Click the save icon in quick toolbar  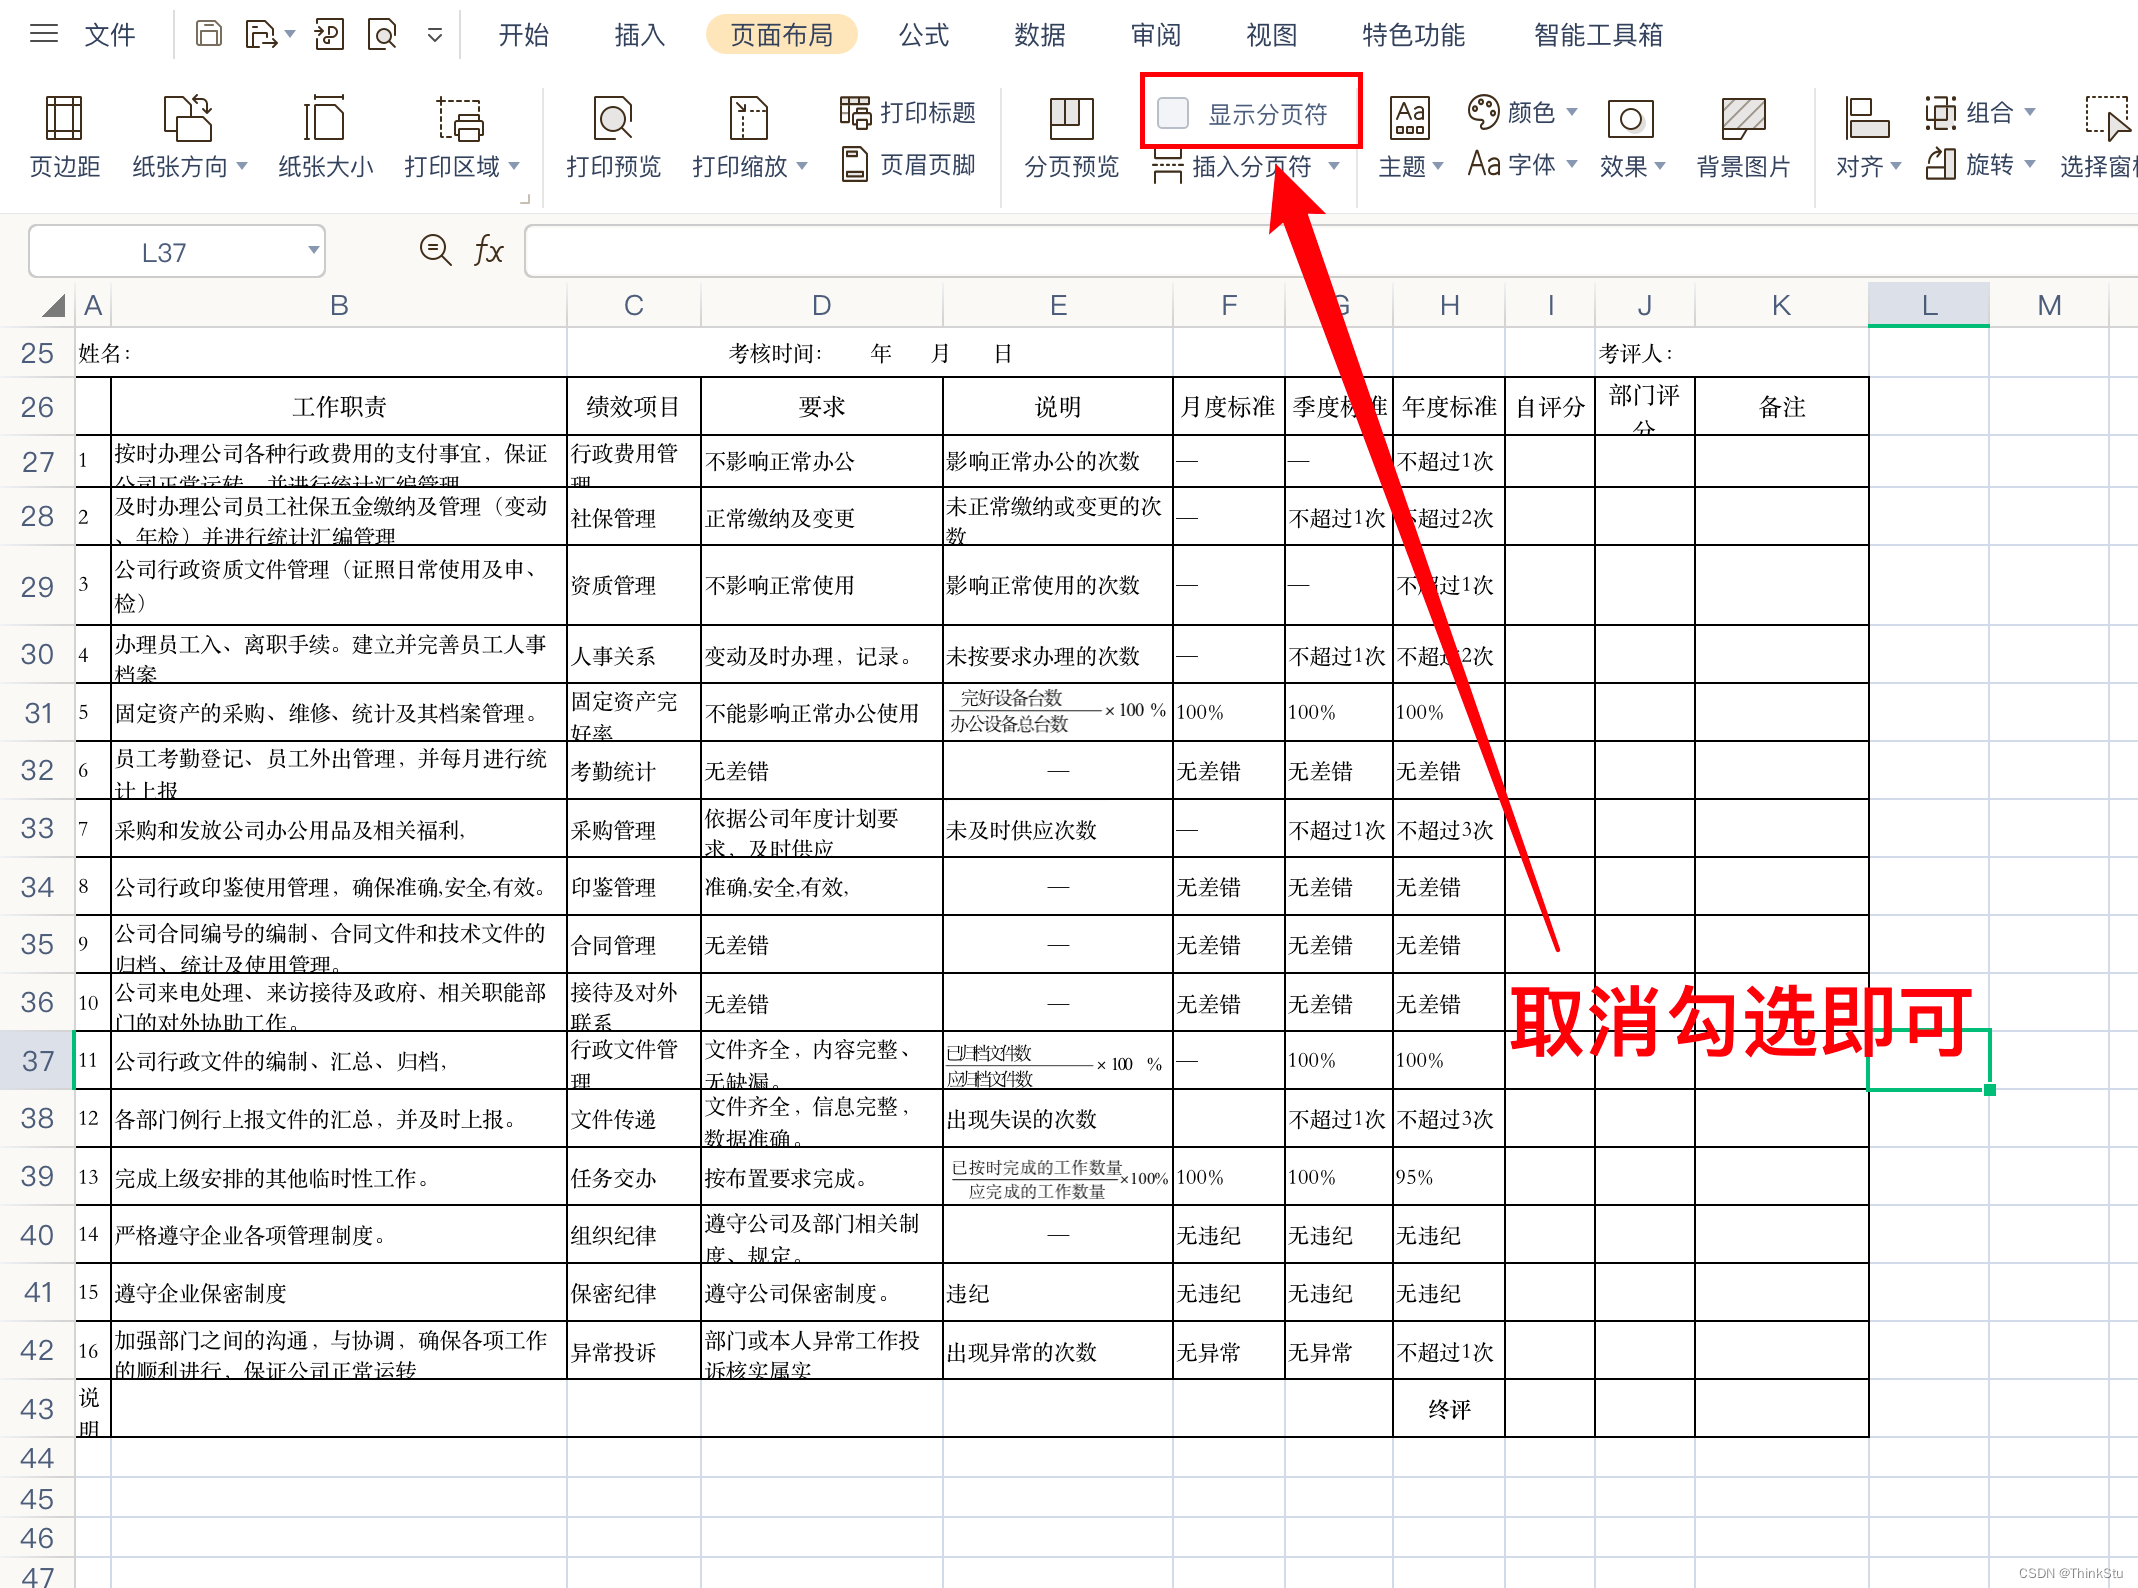pos(208,35)
